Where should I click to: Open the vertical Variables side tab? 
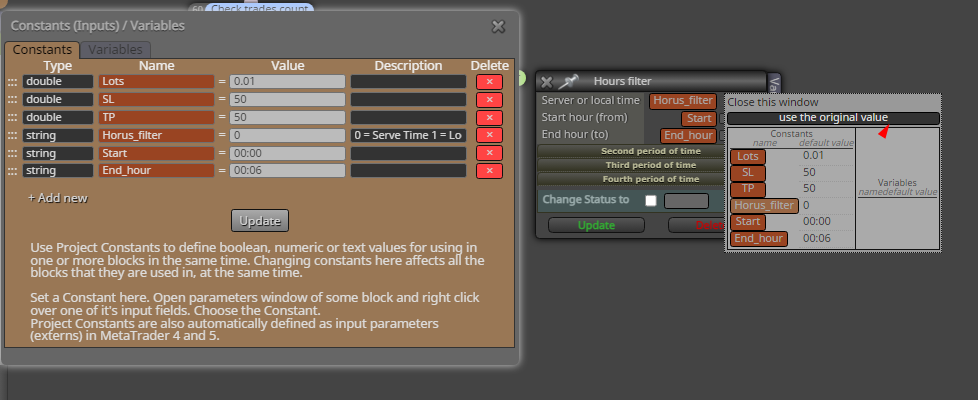[x=775, y=83]
